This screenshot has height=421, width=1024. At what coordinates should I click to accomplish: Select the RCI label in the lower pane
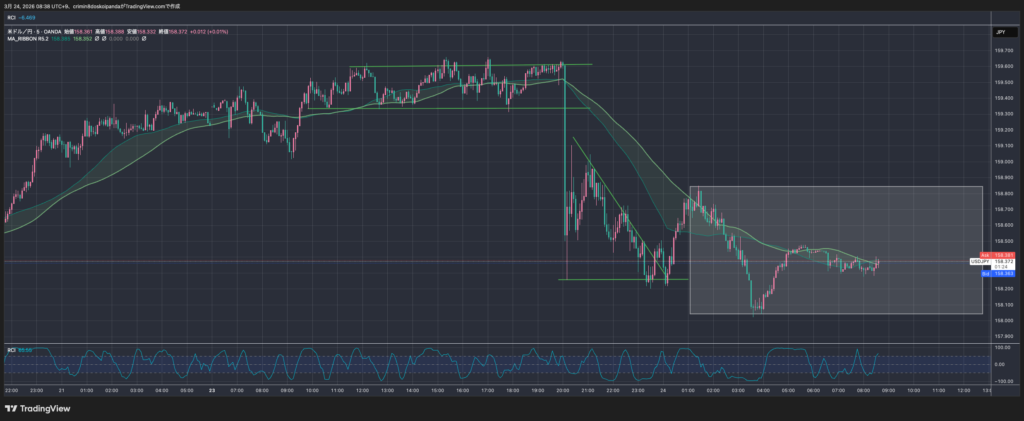pyautogui.click(x=11, y=349)
